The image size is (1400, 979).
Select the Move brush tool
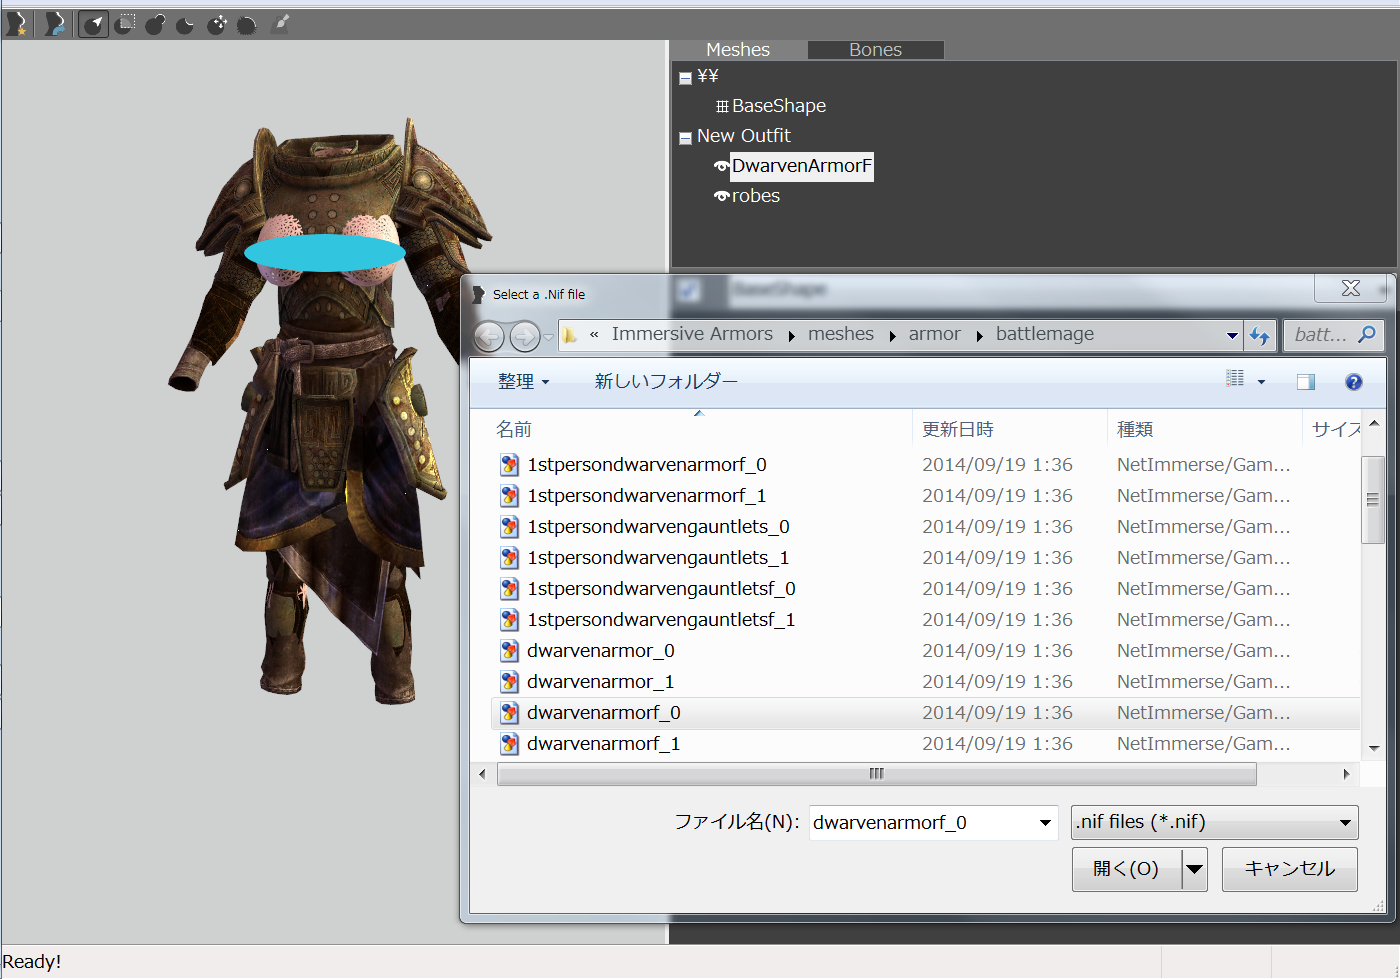[x=217, y=24]
